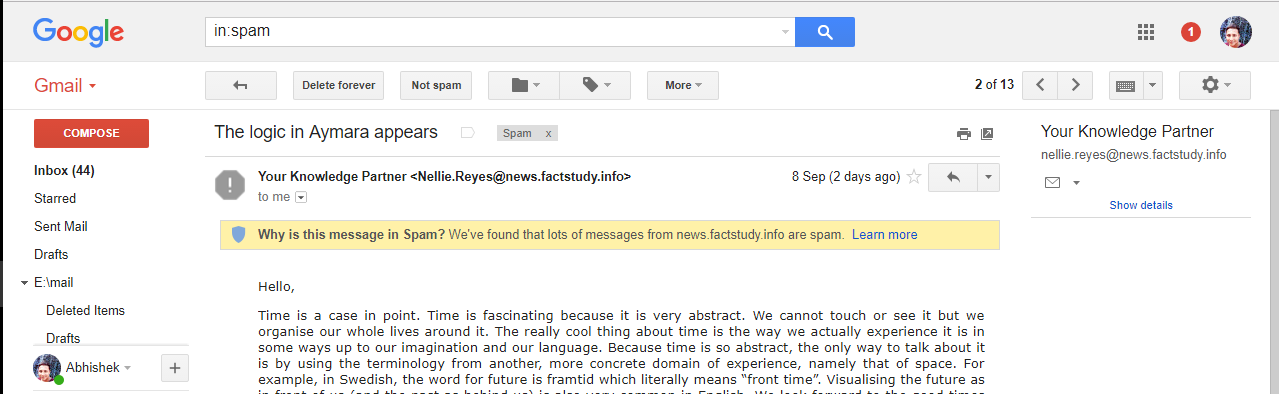Image resolution: width=1279 pixels, height=394 pixels.
Task: Click the email envelope icon in contact panel
Action: point(1052,183)
